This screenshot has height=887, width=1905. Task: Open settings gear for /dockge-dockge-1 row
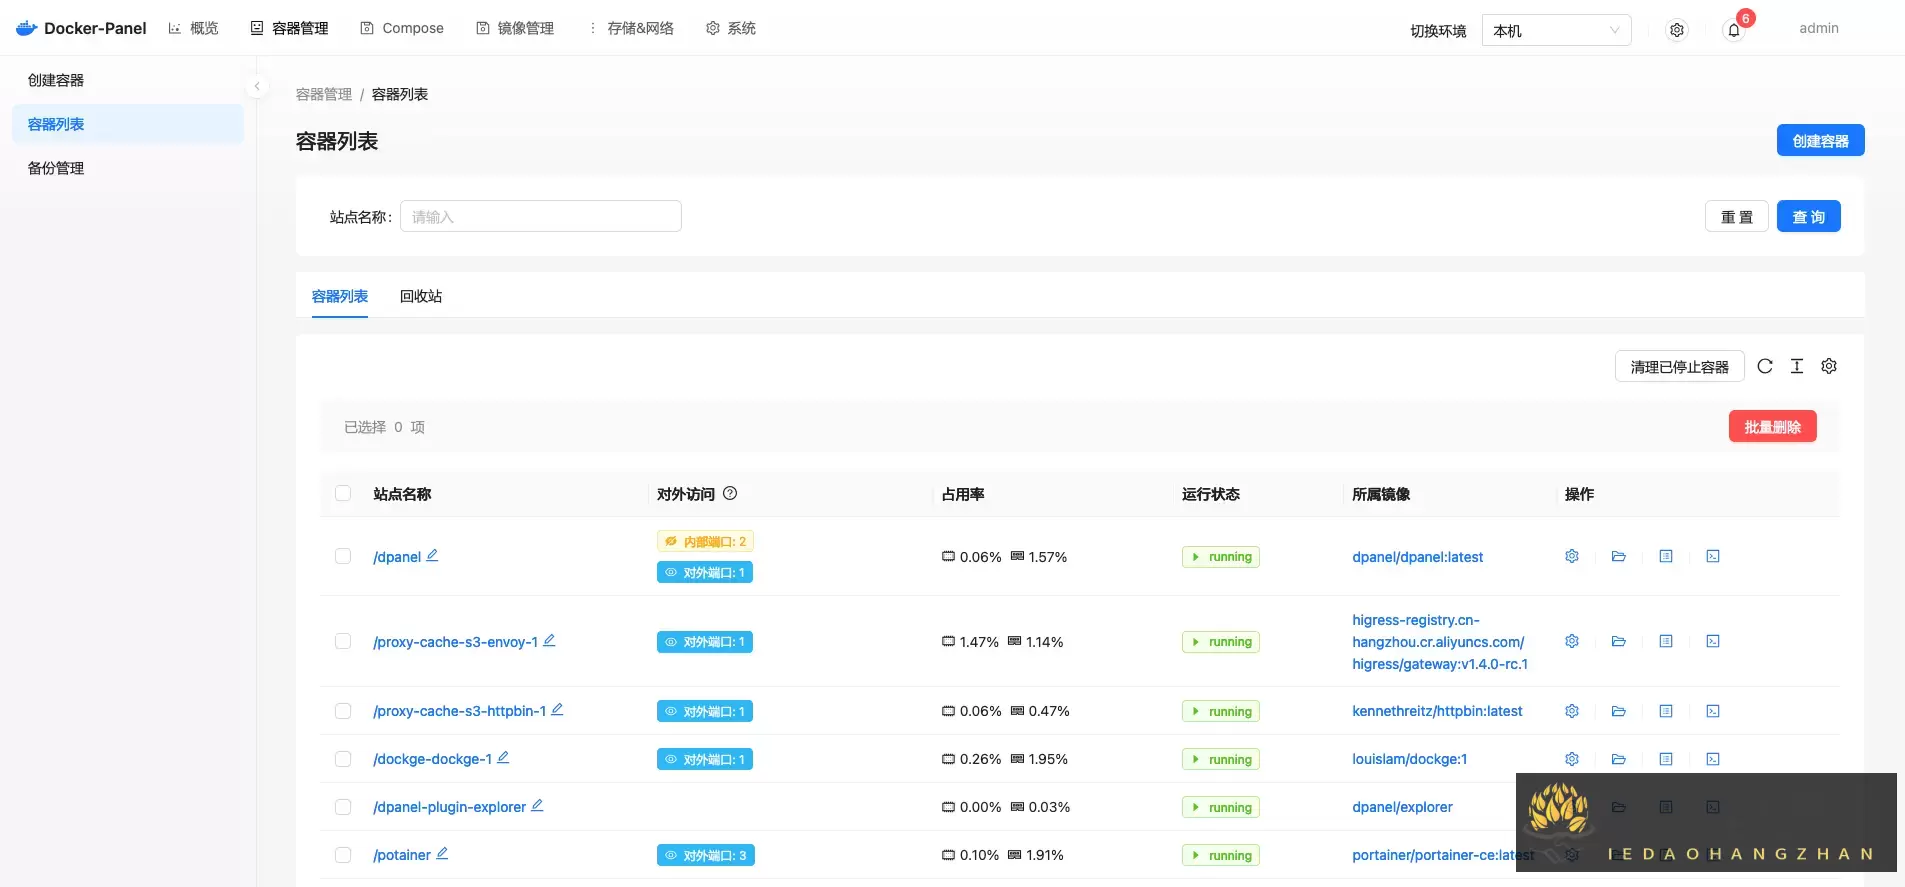pos(1572,759)
